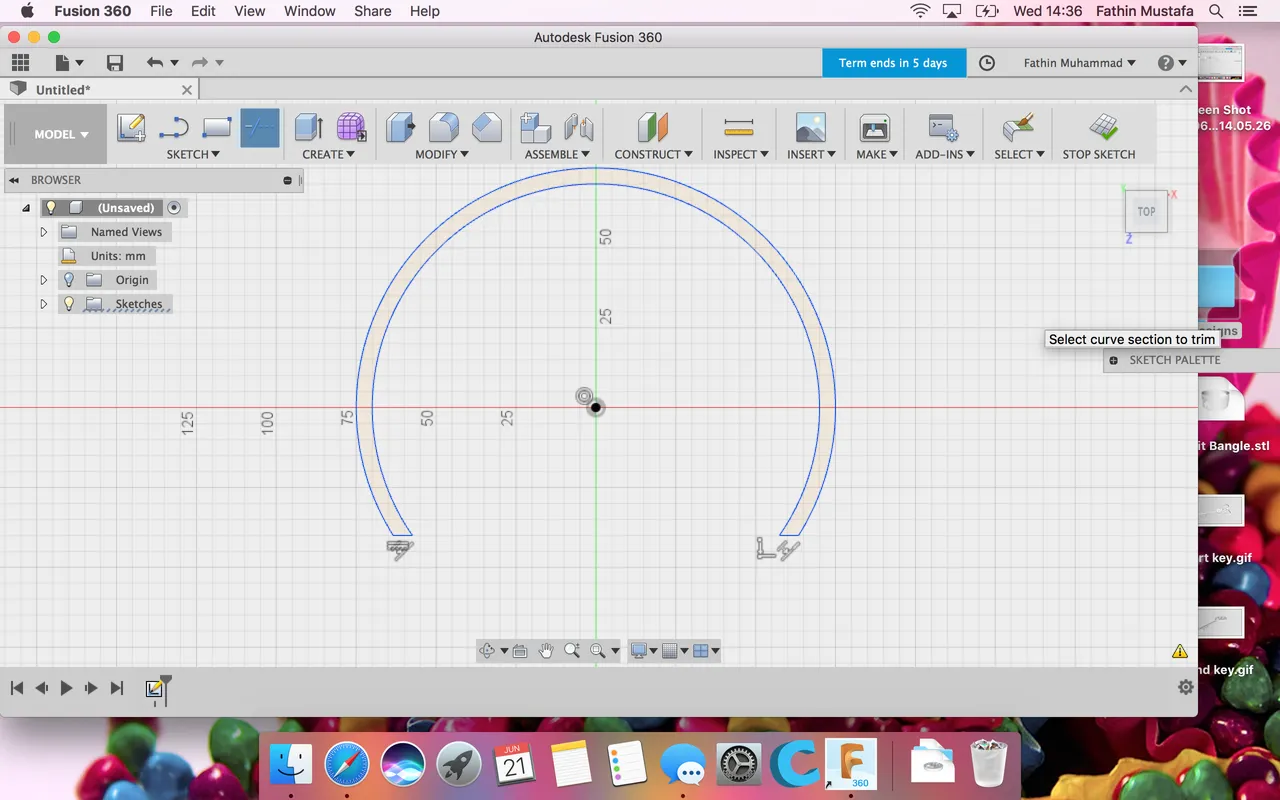Screen dimensions: 1280x800
Task: Toggle Sketches folder light bulb visibility
Action: point(69,304)
